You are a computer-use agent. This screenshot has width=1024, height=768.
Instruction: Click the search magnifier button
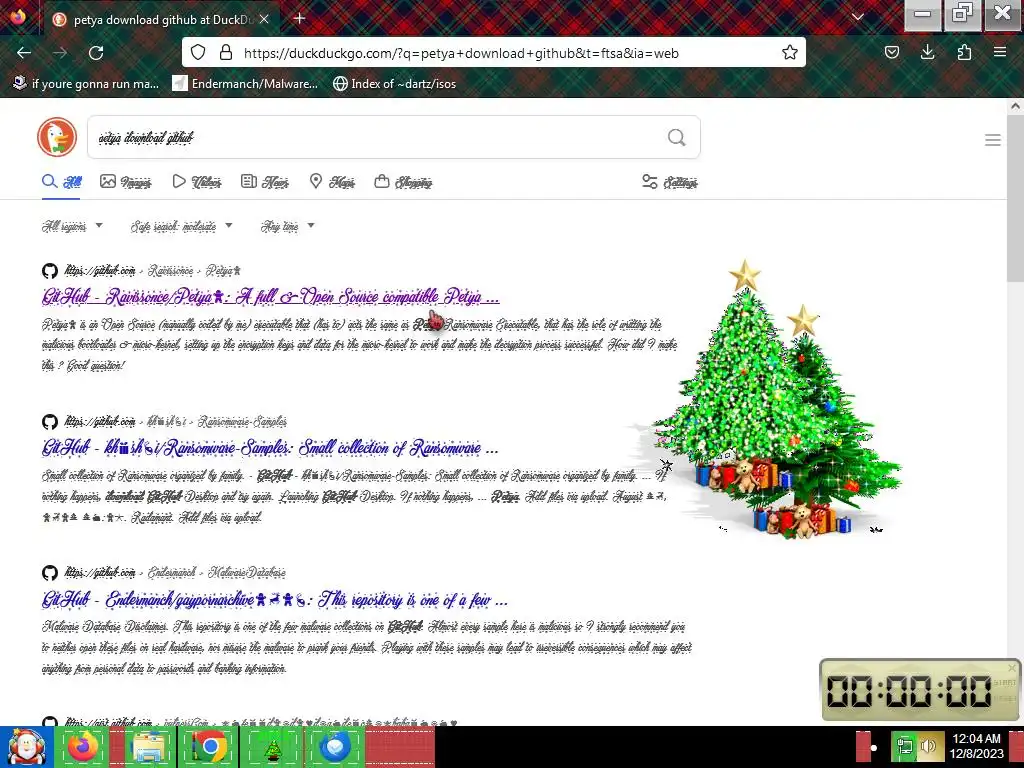[x=677, y=137]
